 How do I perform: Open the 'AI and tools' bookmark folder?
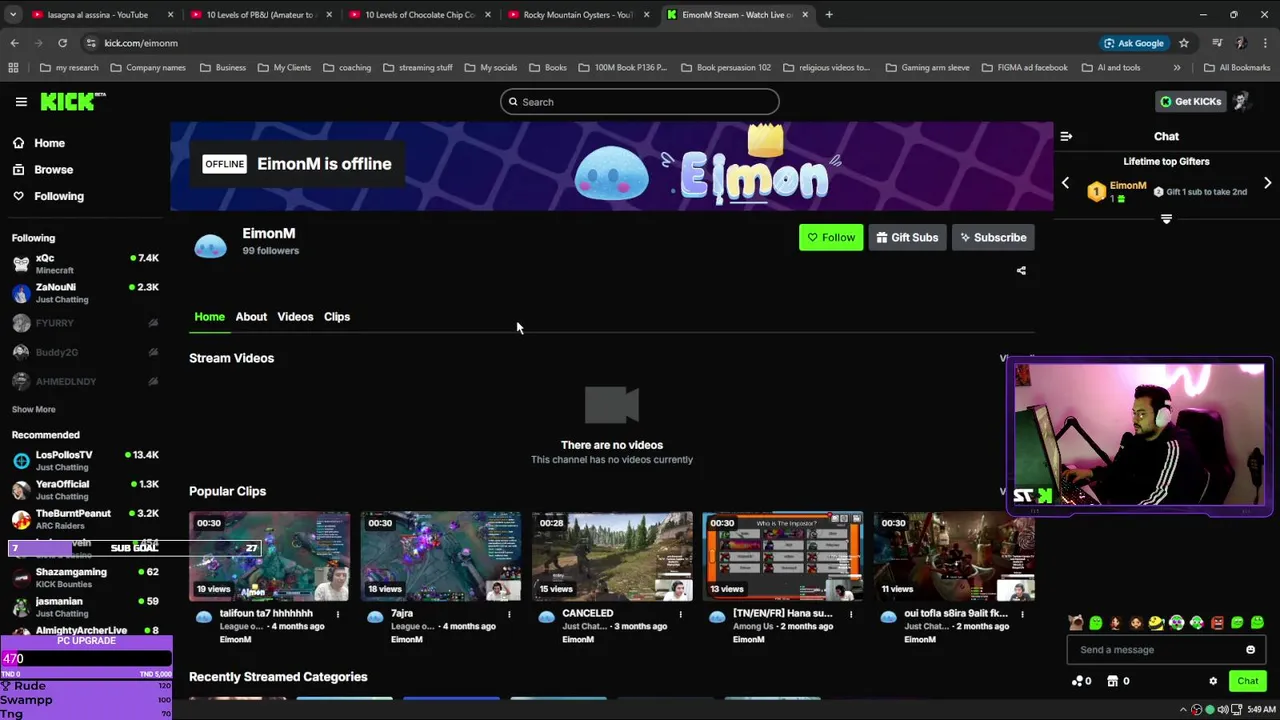1110,68
